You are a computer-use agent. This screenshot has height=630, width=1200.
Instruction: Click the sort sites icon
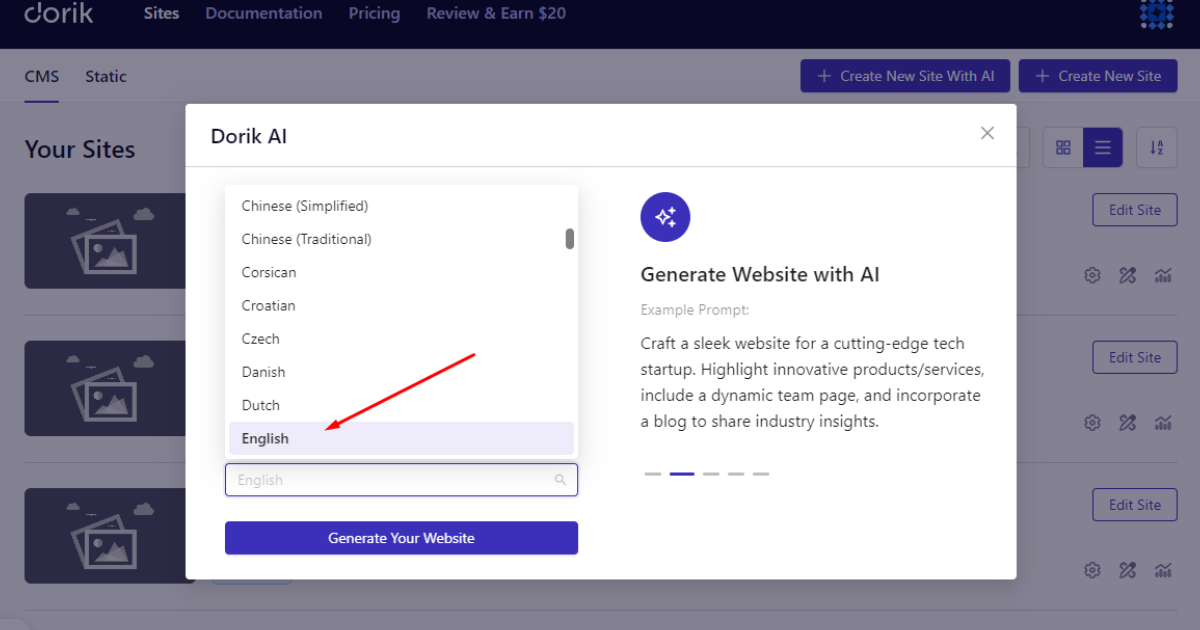tap(1156, 148)
